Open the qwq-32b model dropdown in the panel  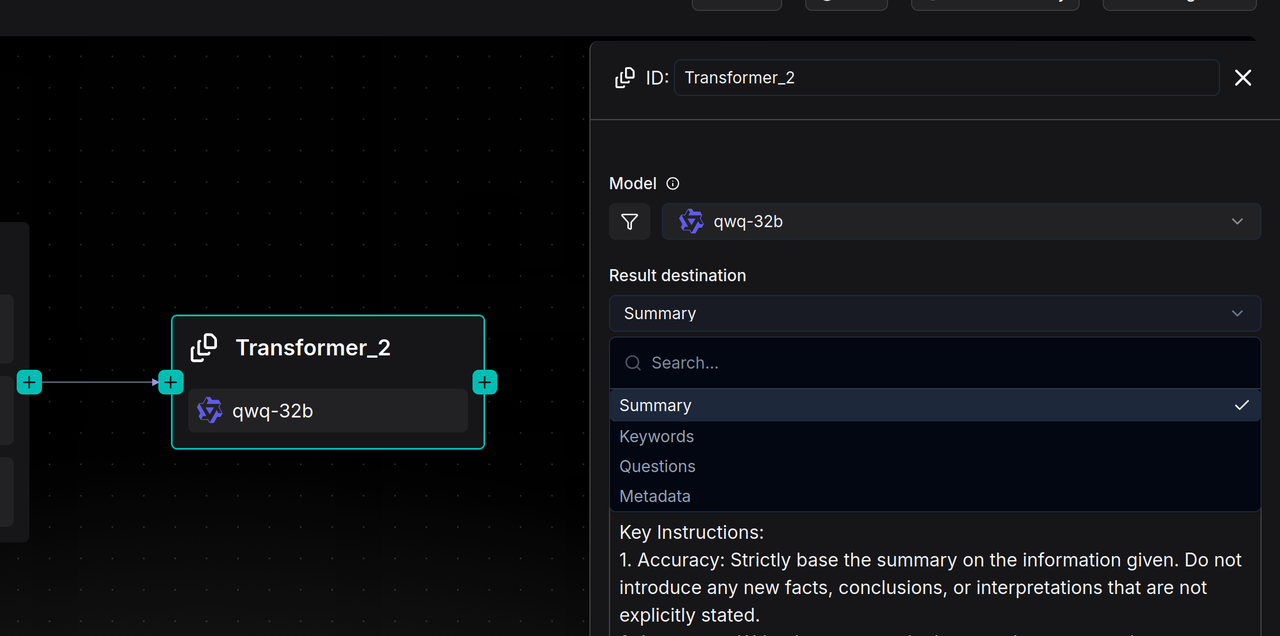[960, 222]
